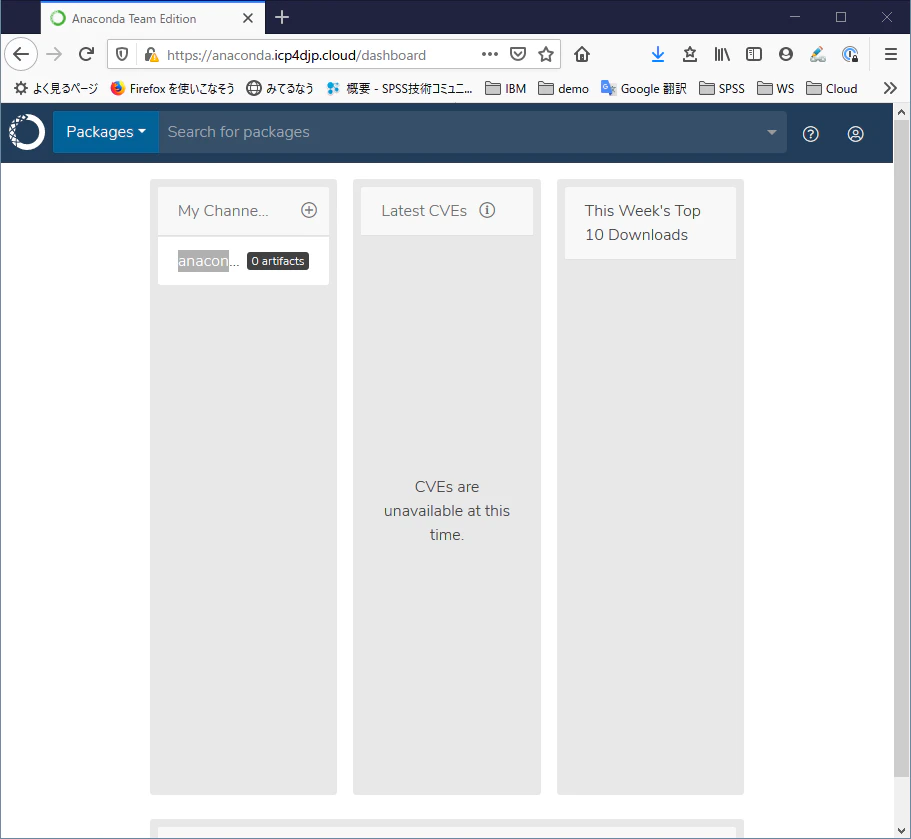This screenshot has height=839, width=911.
Task: Open the tracking protection shield icon
Action: 121,55
